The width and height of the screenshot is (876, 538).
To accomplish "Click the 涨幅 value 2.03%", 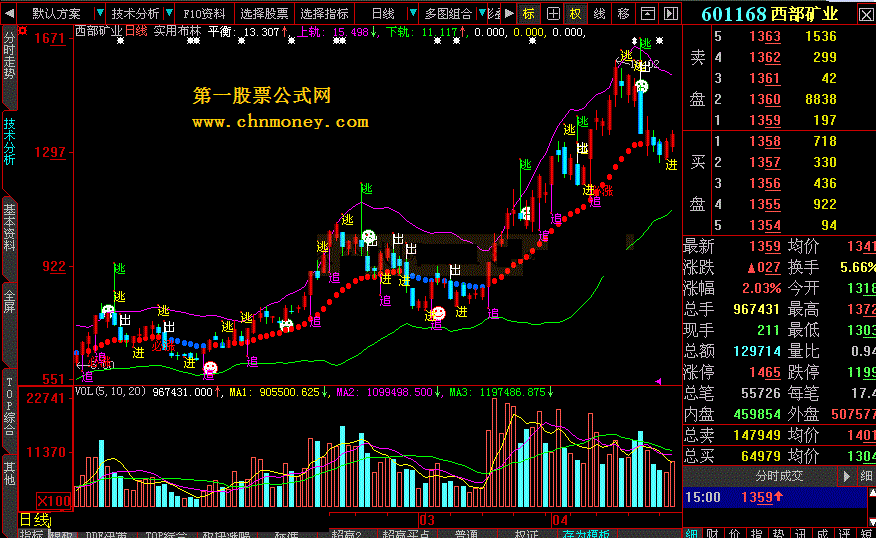I will (x=761, y=288).
